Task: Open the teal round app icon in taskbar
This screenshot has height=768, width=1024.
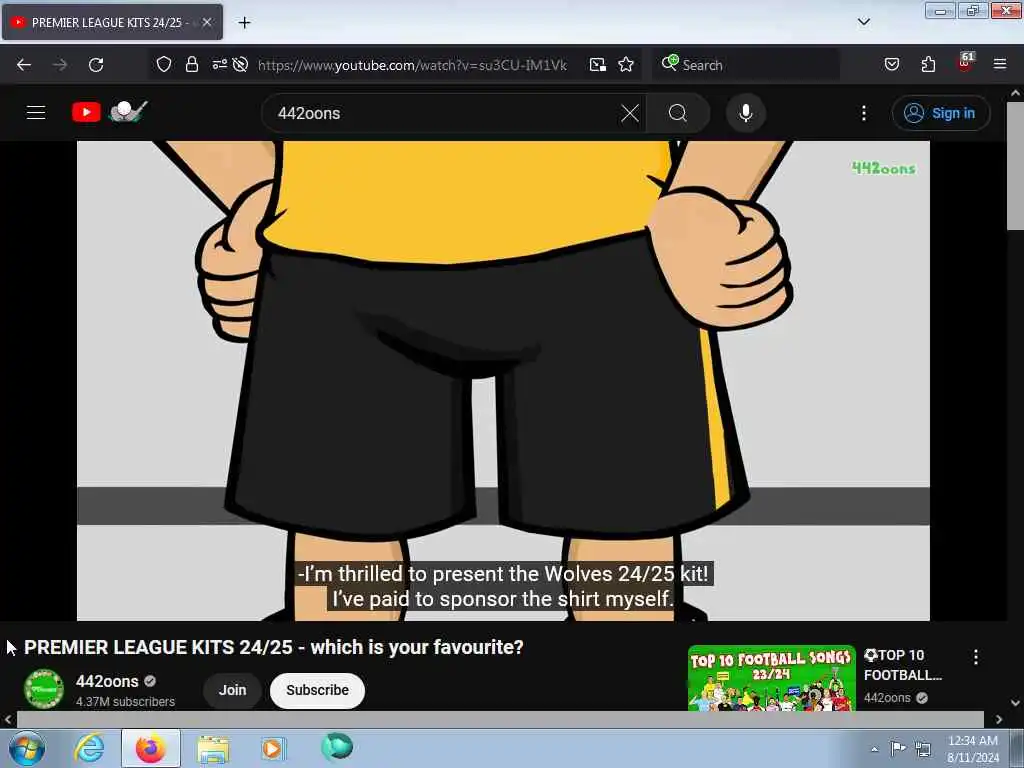Action: click(337, 747)
